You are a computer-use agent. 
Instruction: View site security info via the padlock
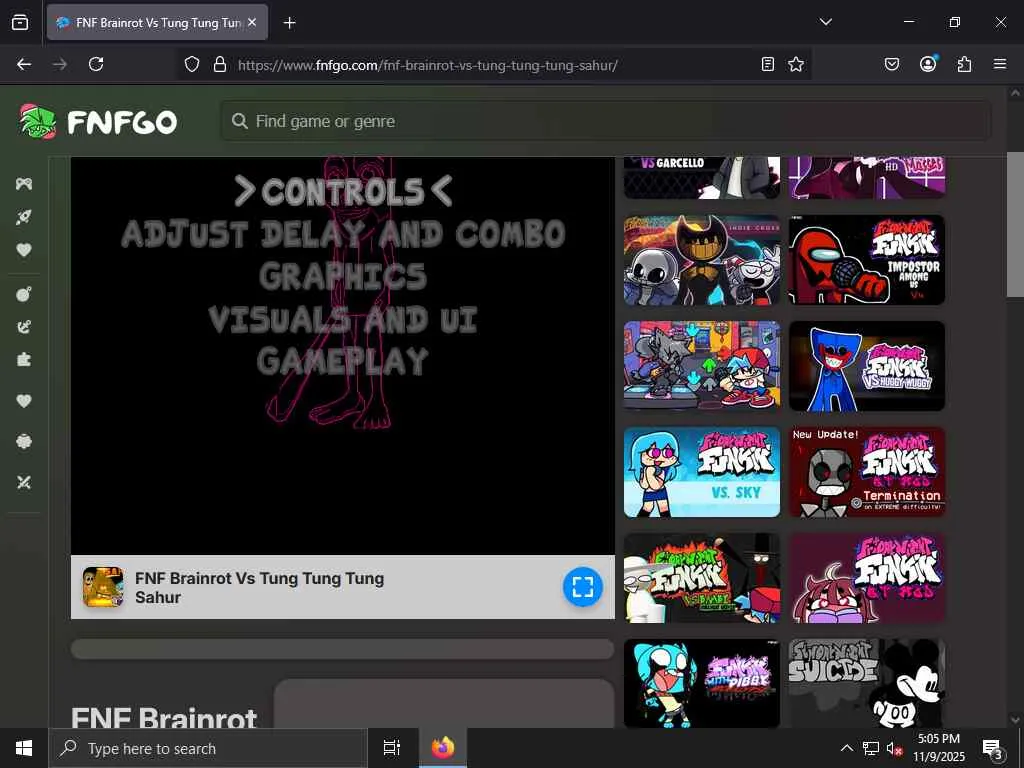coord(220,64)
